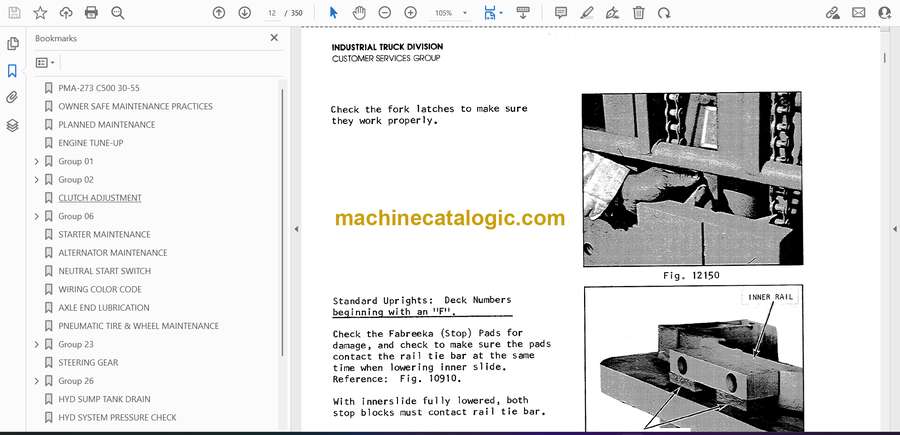
Task: Open the Attachments paperclip panel
Action: coord(12,98)
